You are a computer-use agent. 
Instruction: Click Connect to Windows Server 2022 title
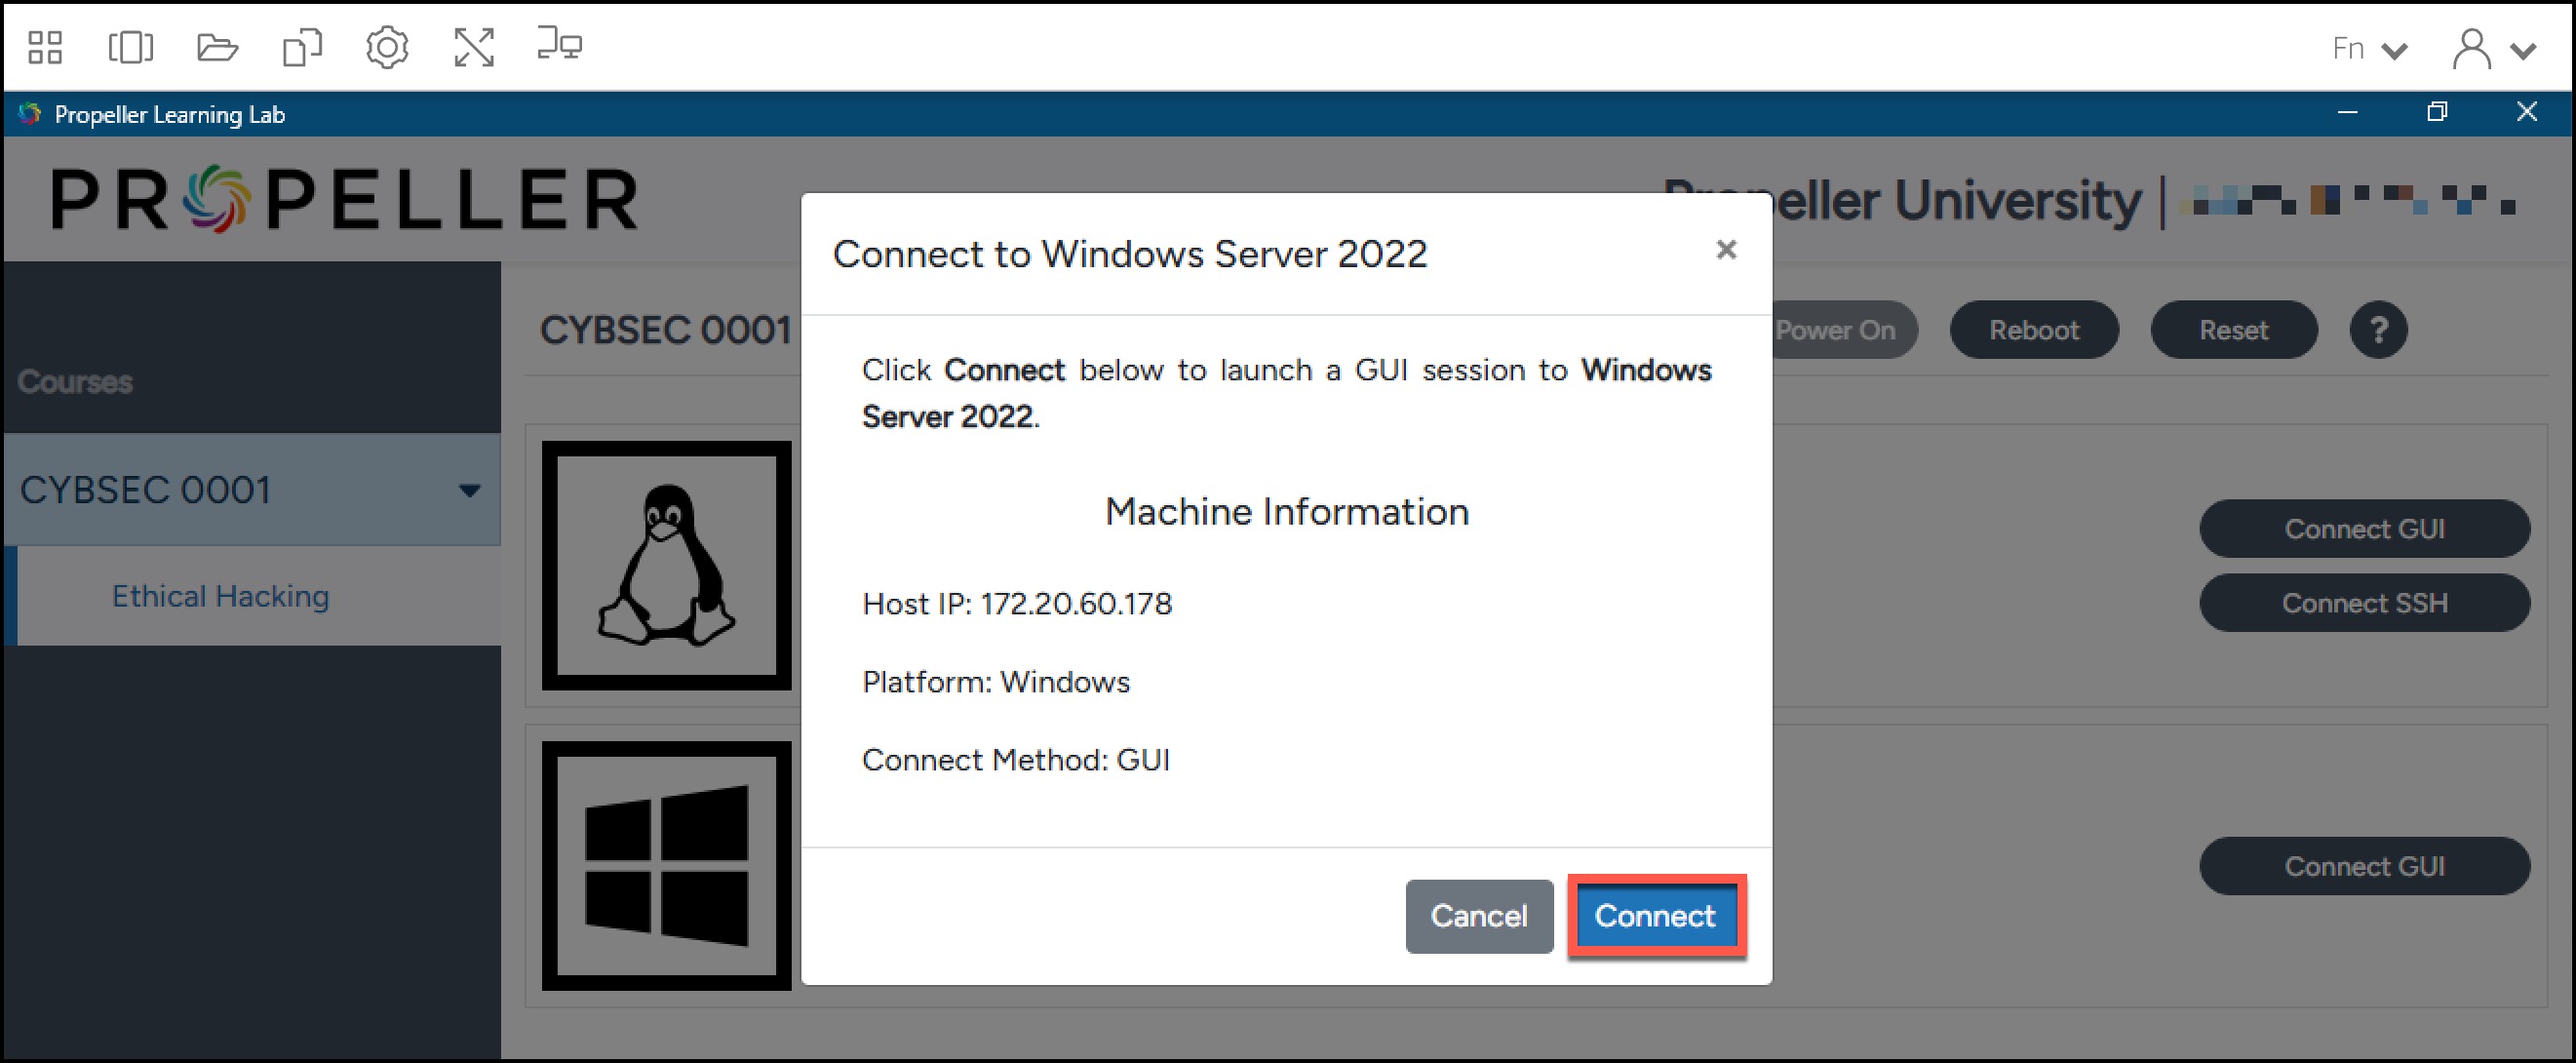[1130, 254]
